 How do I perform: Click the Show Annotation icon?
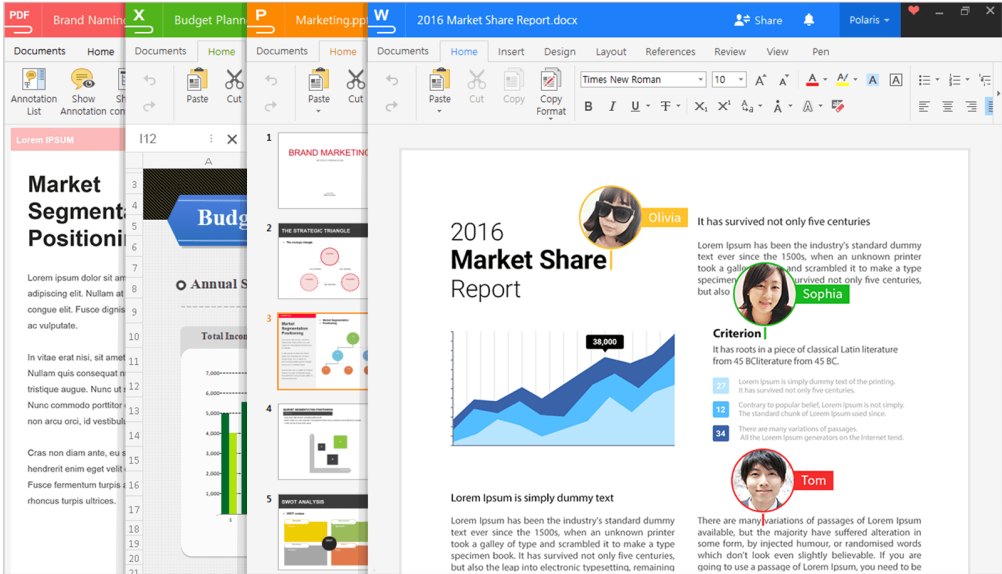click(83, 81)
